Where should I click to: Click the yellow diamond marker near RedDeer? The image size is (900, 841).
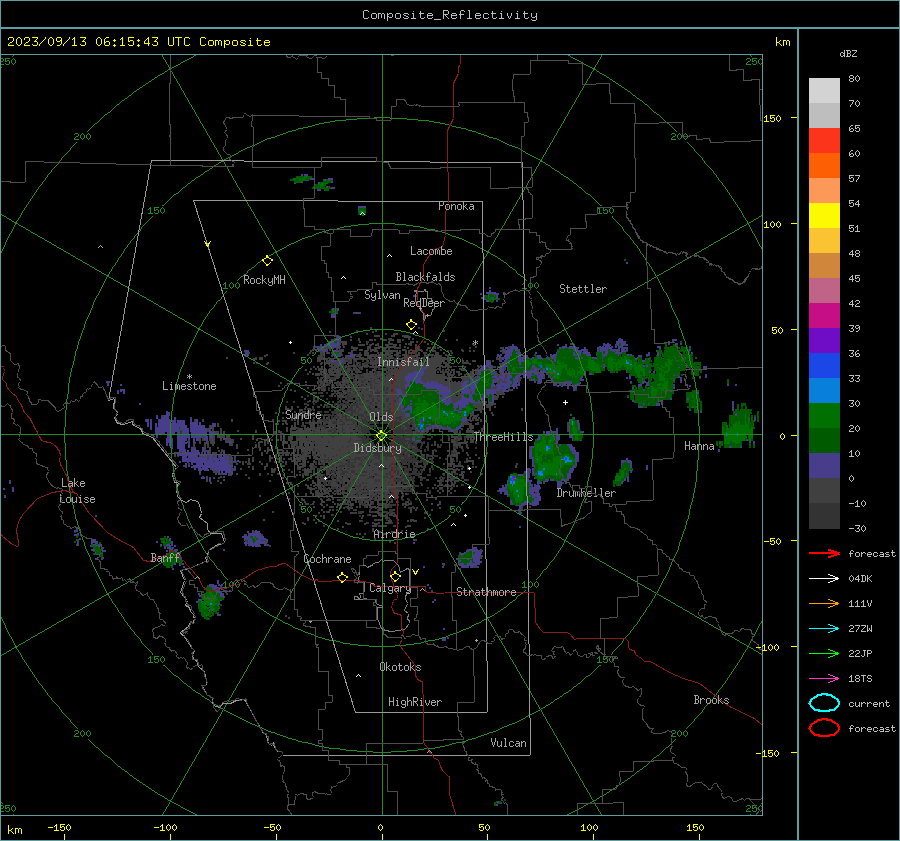412,325
